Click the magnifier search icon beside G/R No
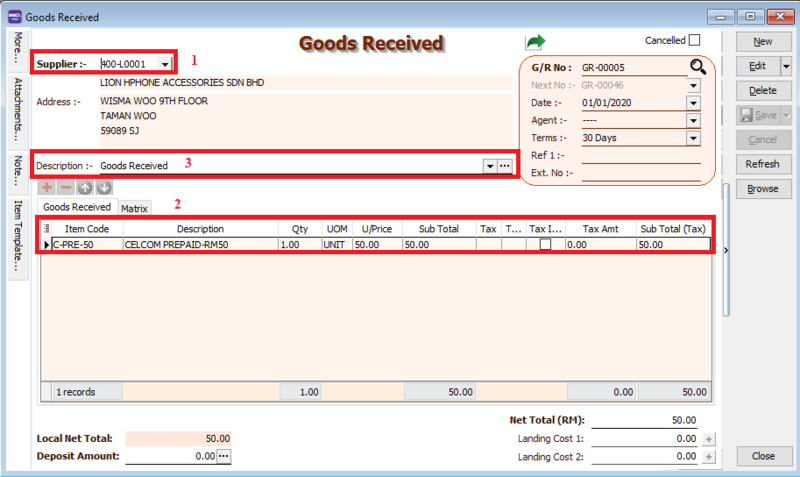The height and width of the screenshot is (477, 800). click(x=697, y=67)
